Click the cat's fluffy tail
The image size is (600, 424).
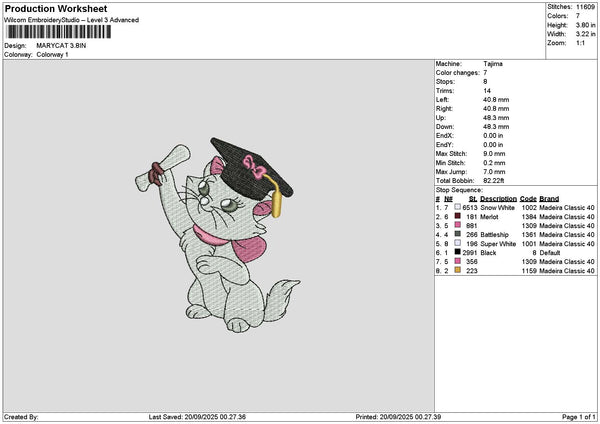pos(282,301)
